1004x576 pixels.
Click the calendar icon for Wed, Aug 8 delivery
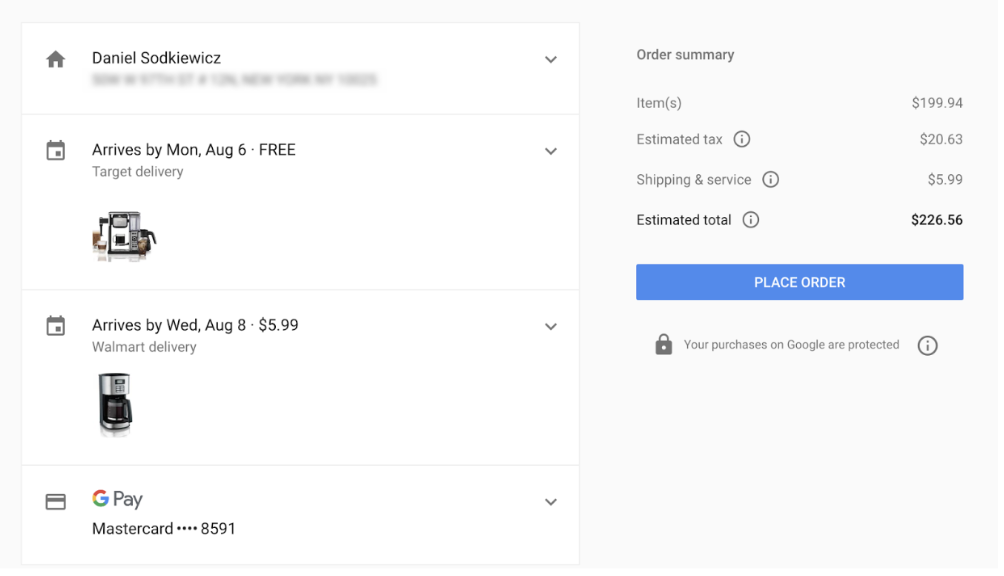(56, 326)
